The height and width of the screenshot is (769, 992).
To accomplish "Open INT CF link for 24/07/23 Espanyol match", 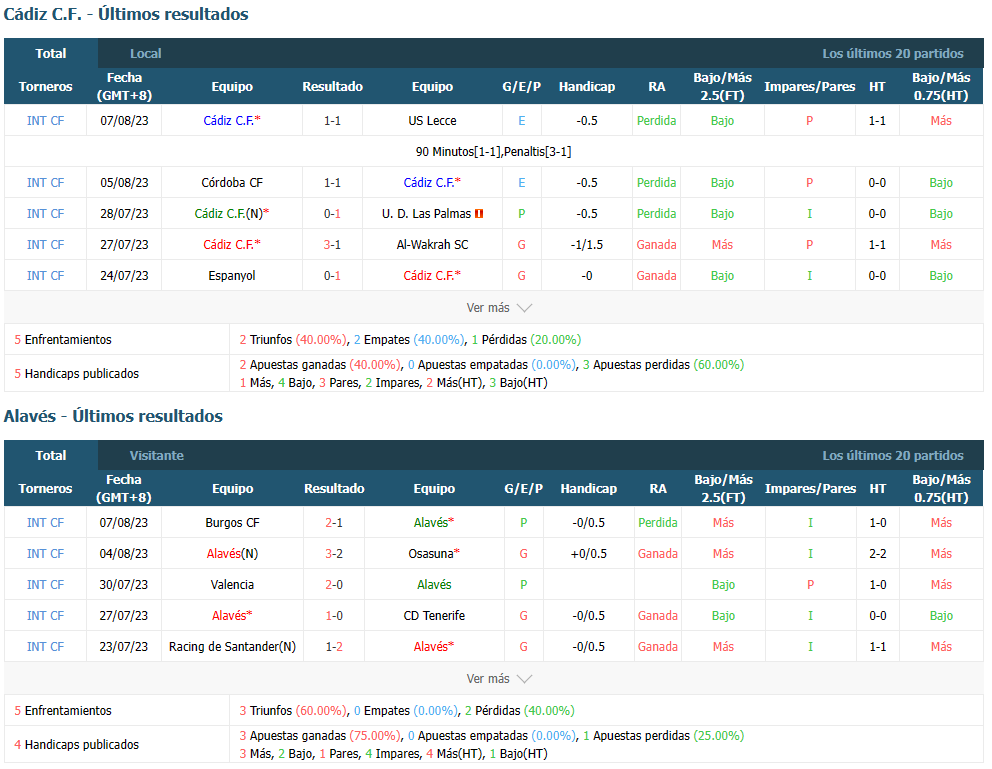I will [x=46, y=276].
